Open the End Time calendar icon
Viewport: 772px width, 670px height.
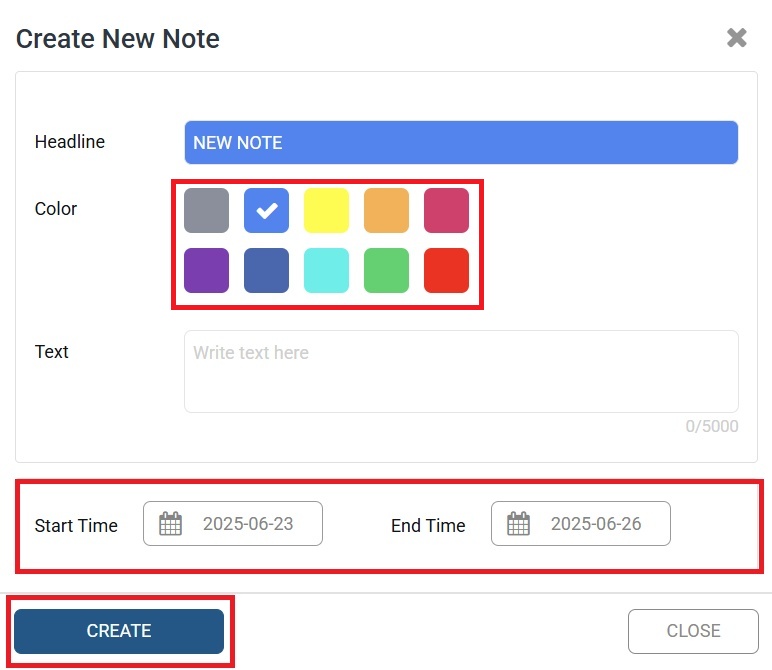(518, 523)
